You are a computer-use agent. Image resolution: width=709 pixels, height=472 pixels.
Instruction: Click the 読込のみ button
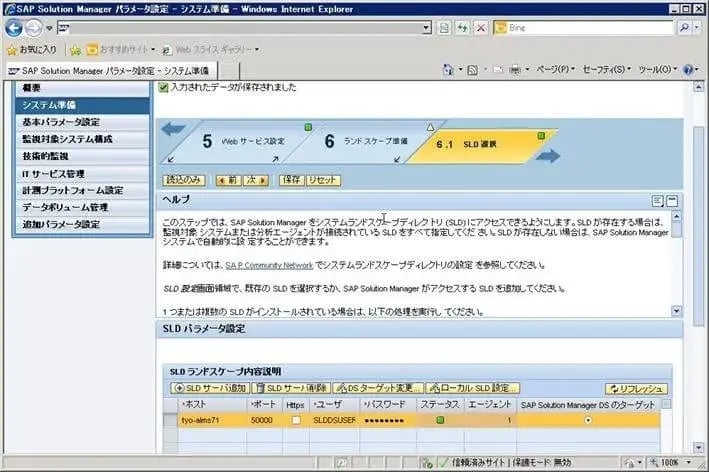point(184,180)
